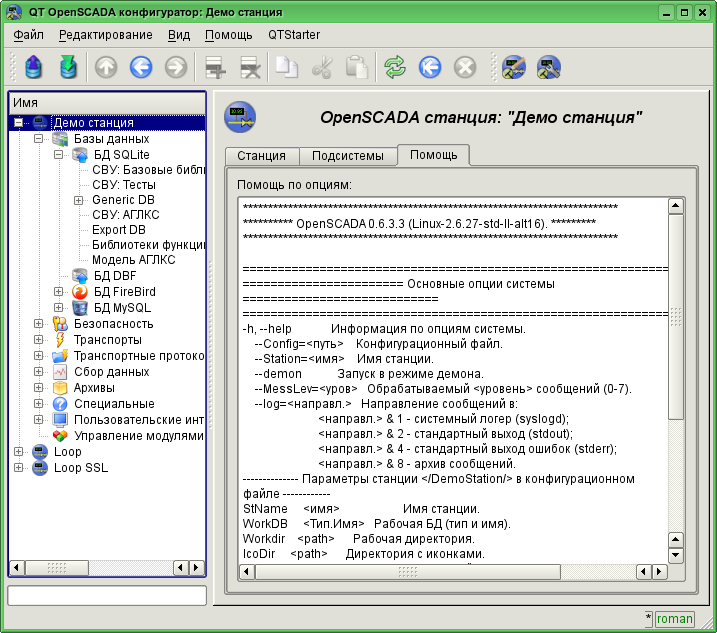Click the right arrow of tree scrollbar

[x=197, y=568]
